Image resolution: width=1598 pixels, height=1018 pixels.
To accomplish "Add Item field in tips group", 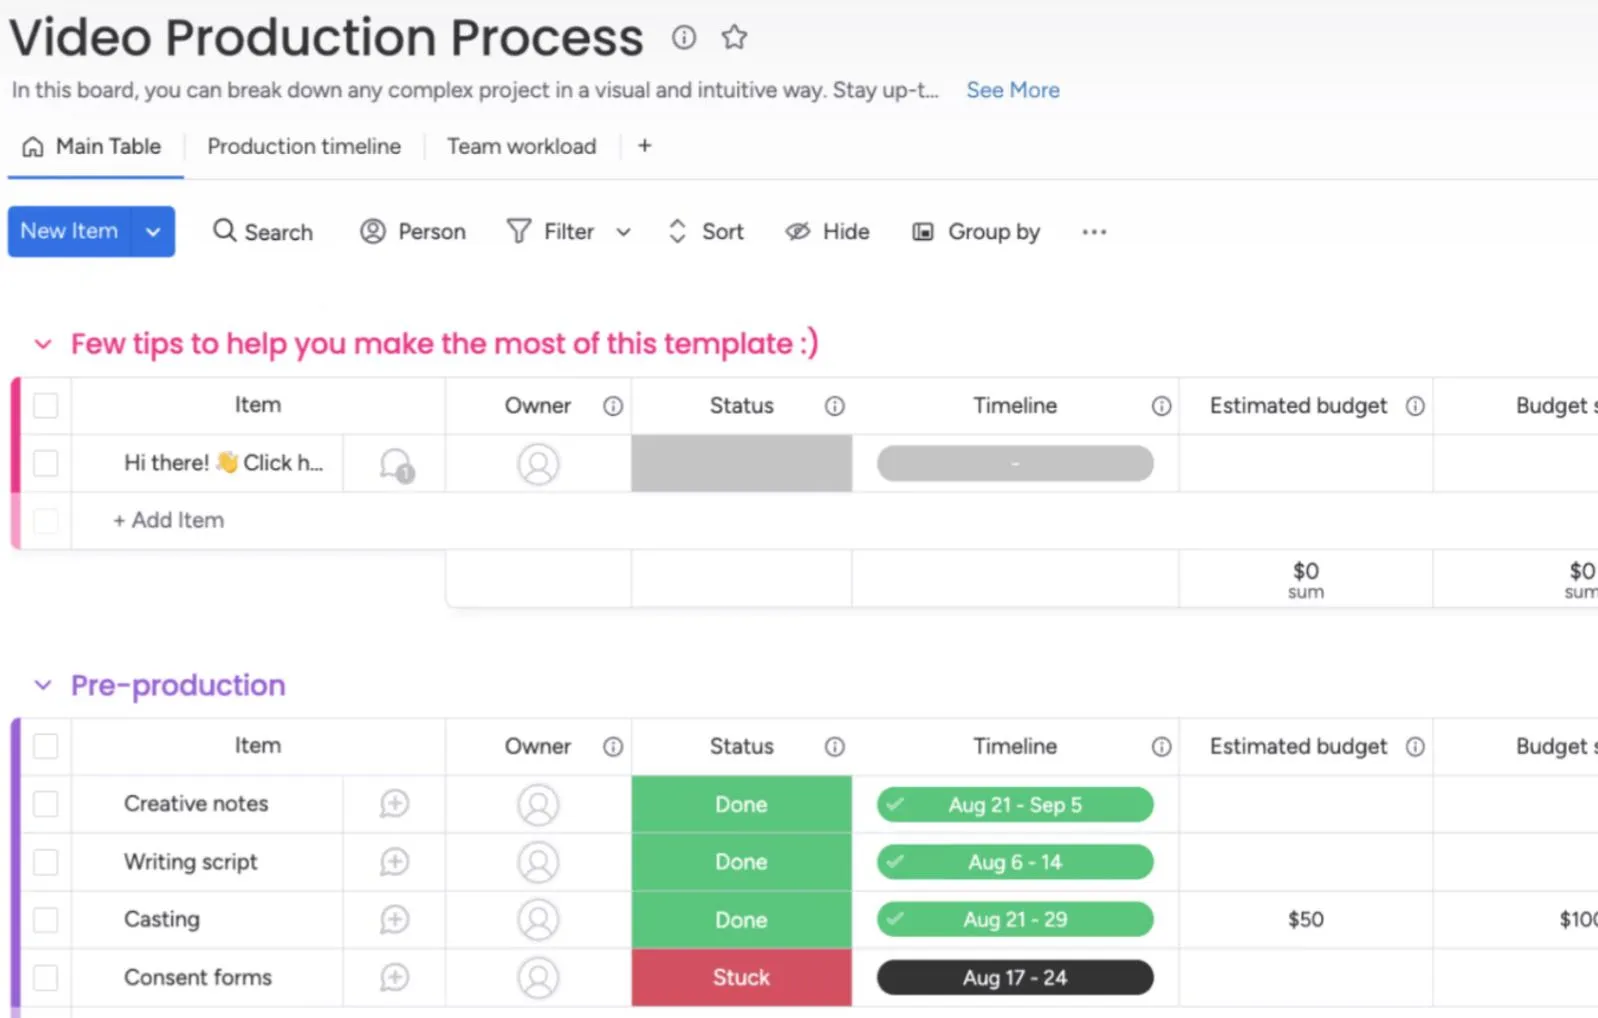I will [168, 520].
